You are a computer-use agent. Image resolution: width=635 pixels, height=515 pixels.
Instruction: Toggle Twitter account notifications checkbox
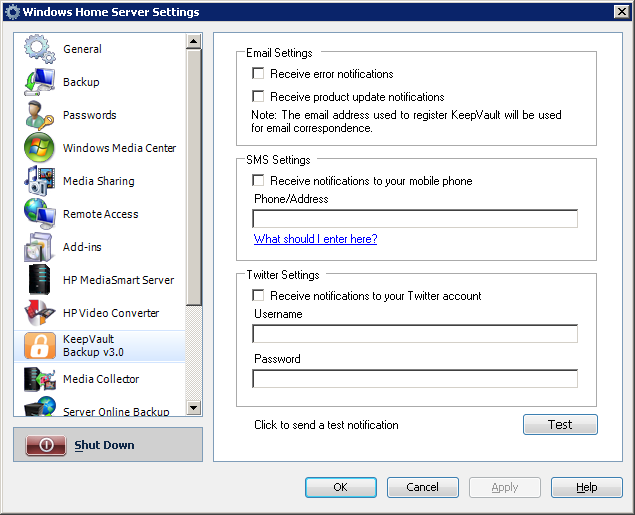pos(258,295)
